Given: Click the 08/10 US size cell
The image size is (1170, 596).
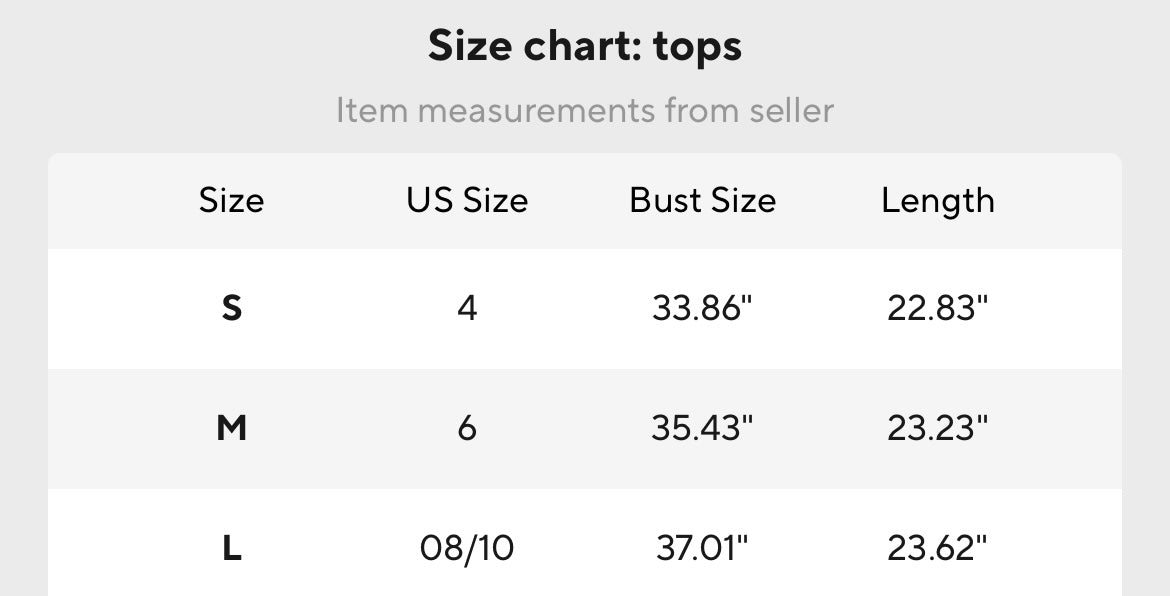Looking at the screenshot, I should coord(467,548).
